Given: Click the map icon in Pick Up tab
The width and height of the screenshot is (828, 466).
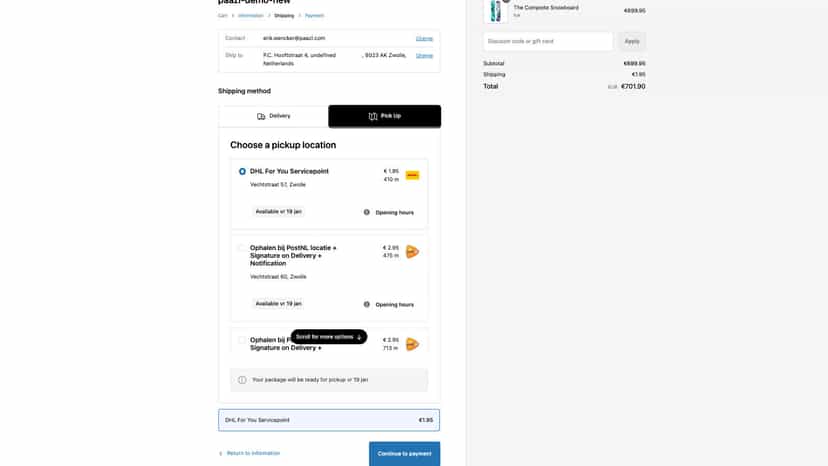Looking at the screenshot, I should (x=373, y=116).
